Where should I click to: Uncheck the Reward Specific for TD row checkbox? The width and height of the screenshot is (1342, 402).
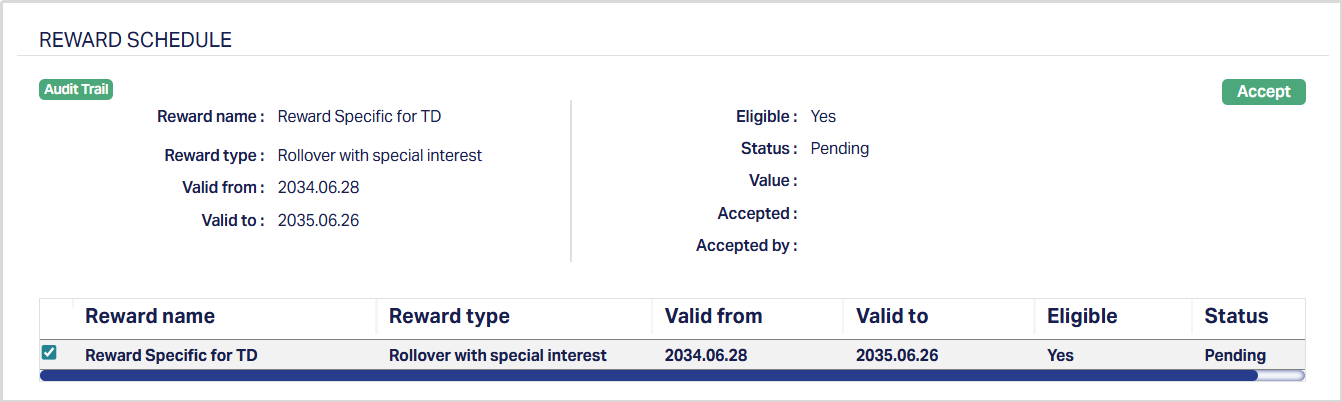click(x=49, y=353)
